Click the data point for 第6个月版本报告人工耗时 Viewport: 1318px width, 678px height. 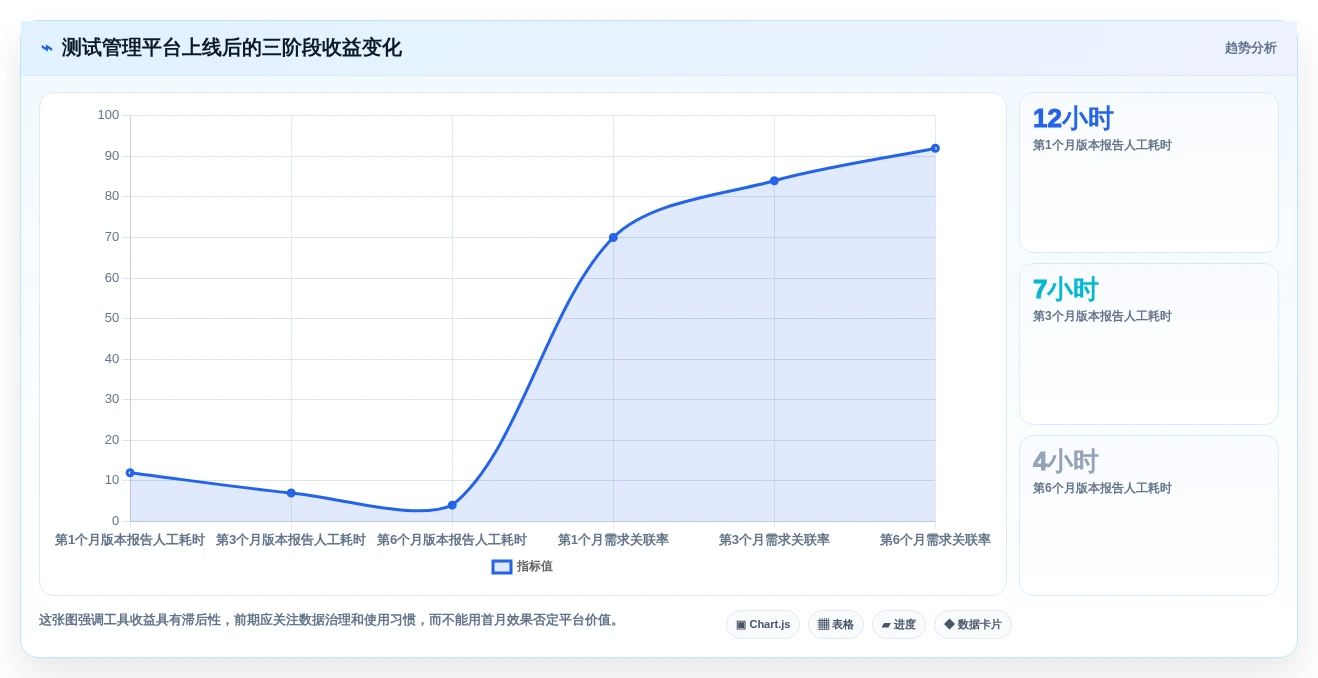pyautogui.click(x=452, y=505)
